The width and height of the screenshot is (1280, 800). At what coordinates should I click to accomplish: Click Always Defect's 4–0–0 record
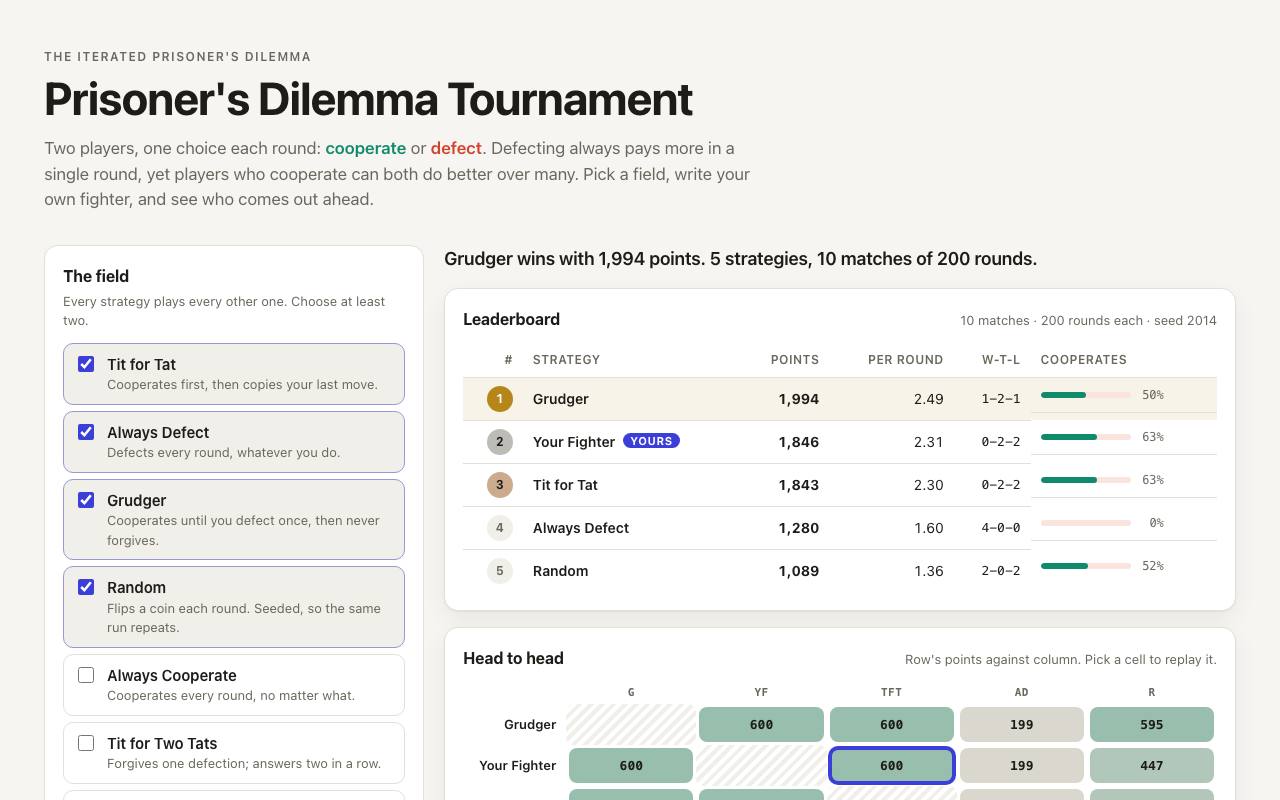[x=1001, y=528]
